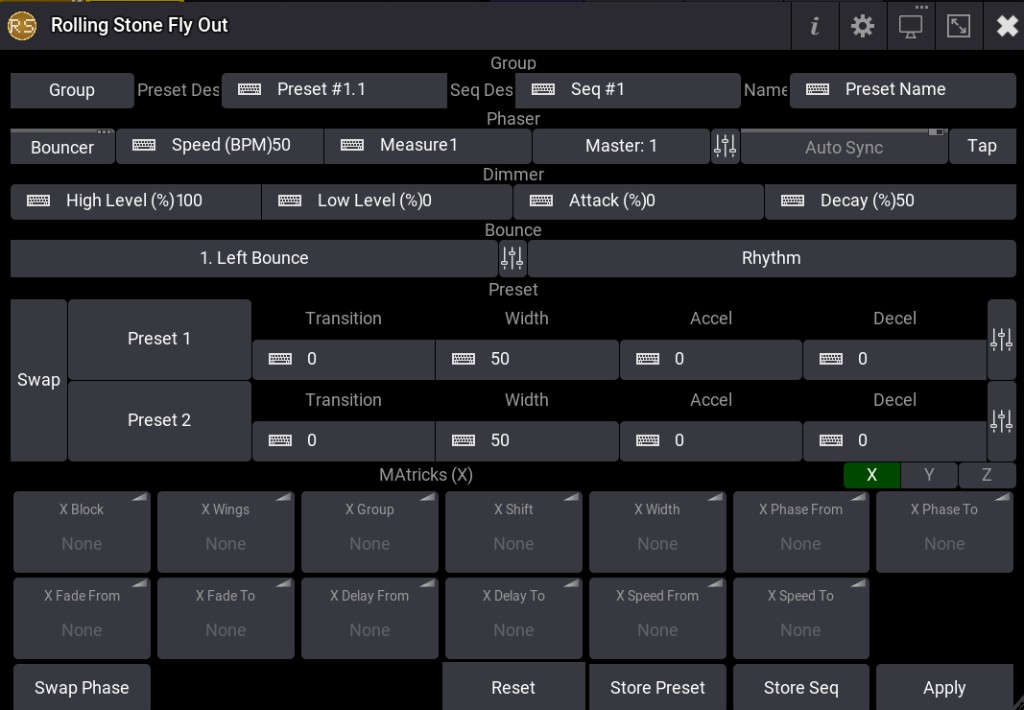
Task: Open the X Shift dropdown
Action: point(513,532)
